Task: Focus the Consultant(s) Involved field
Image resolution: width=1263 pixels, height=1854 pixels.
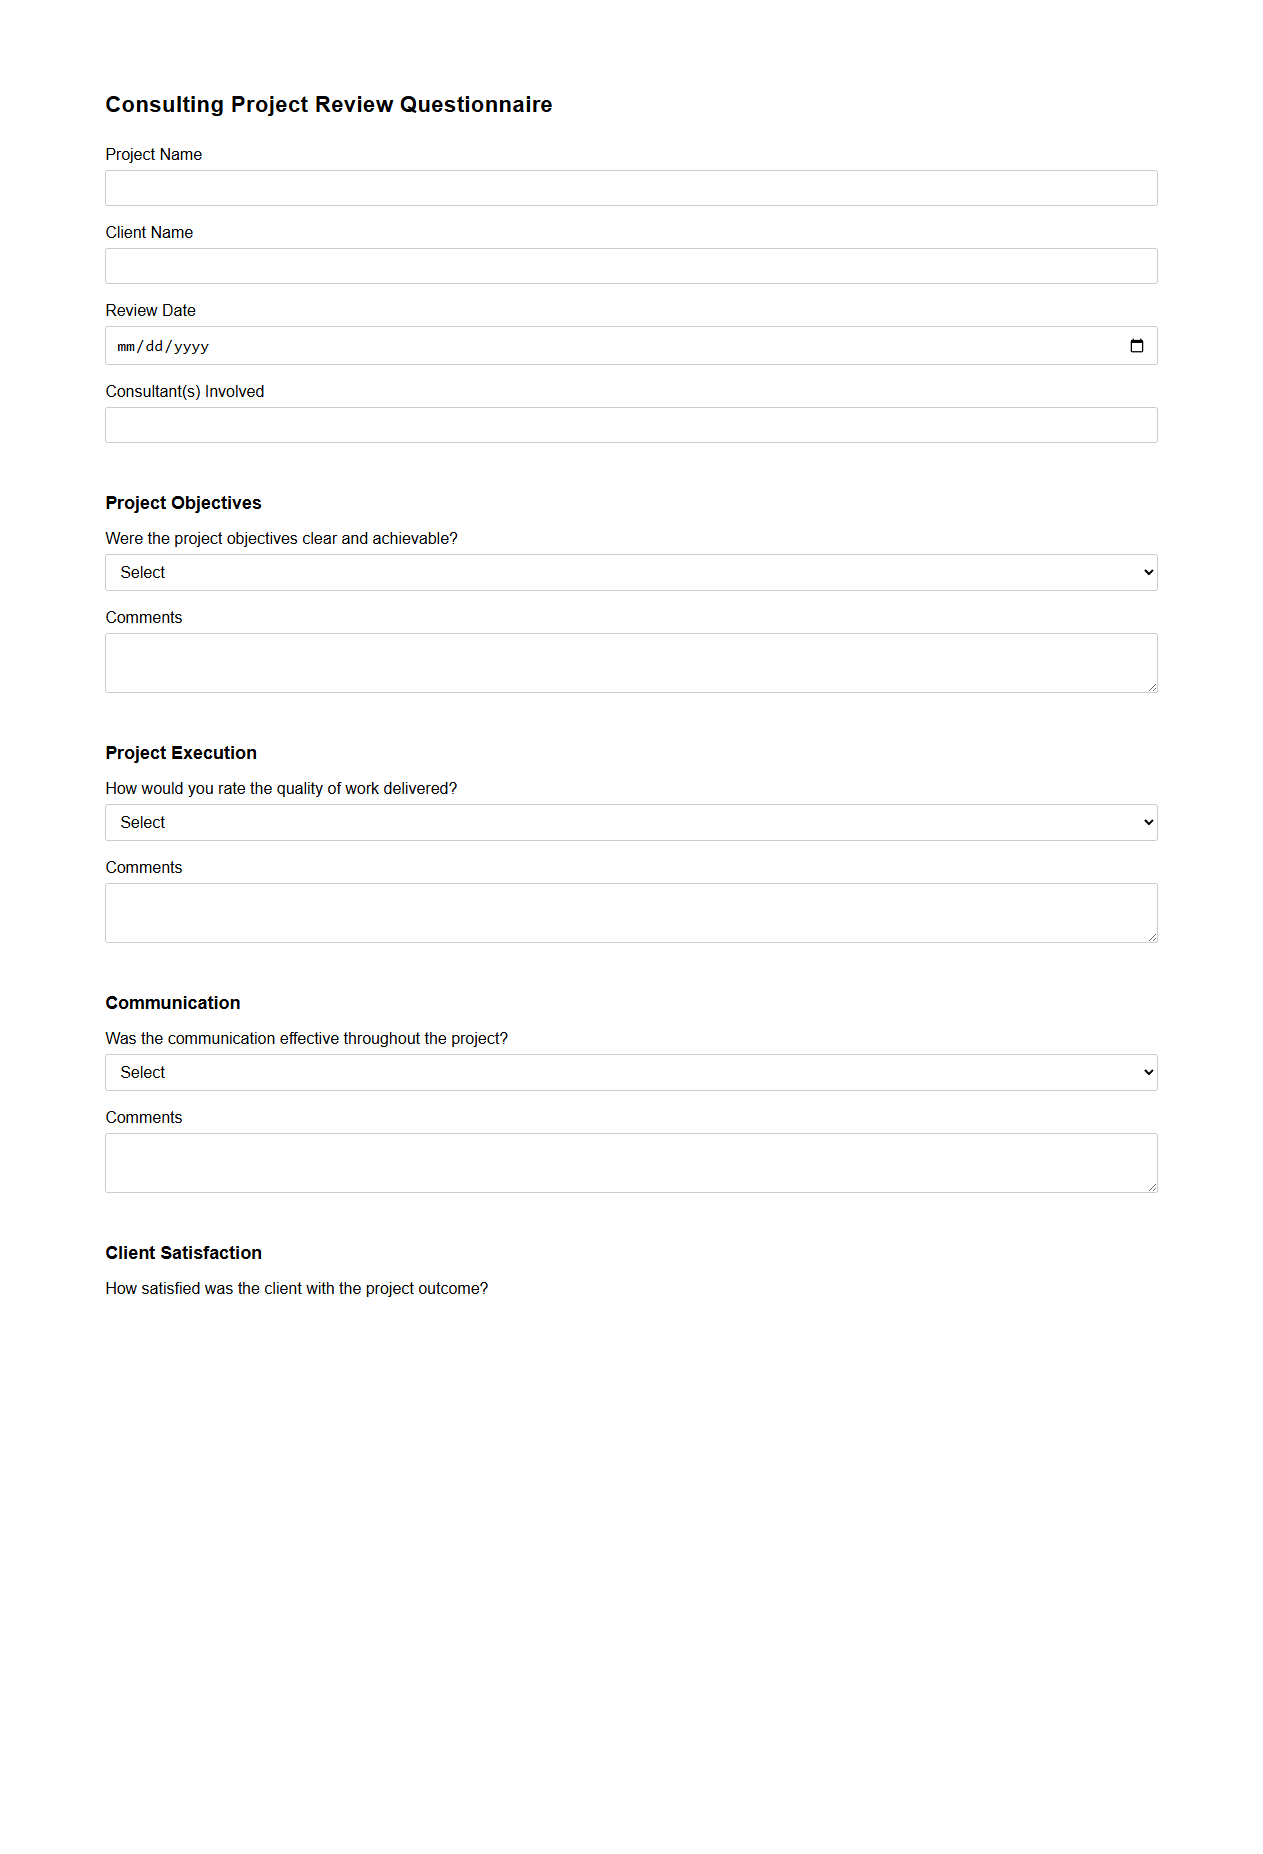Action: (x=630, y=424)
